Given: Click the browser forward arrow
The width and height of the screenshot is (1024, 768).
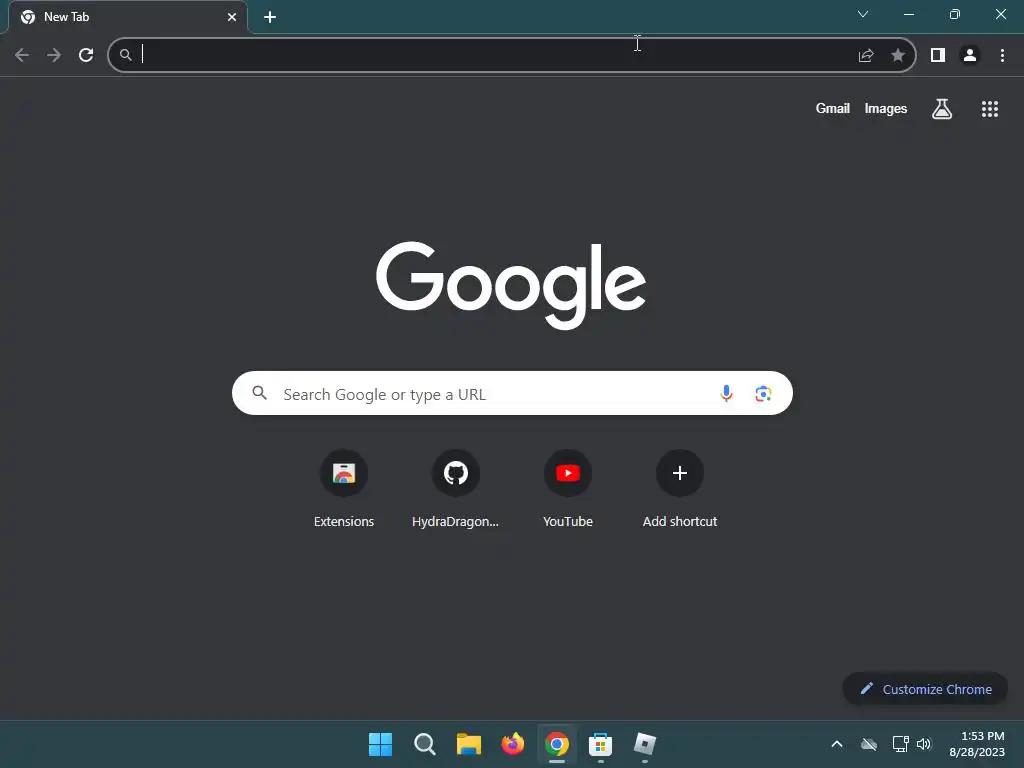Looking at the screenshot, I should [54, 55].
